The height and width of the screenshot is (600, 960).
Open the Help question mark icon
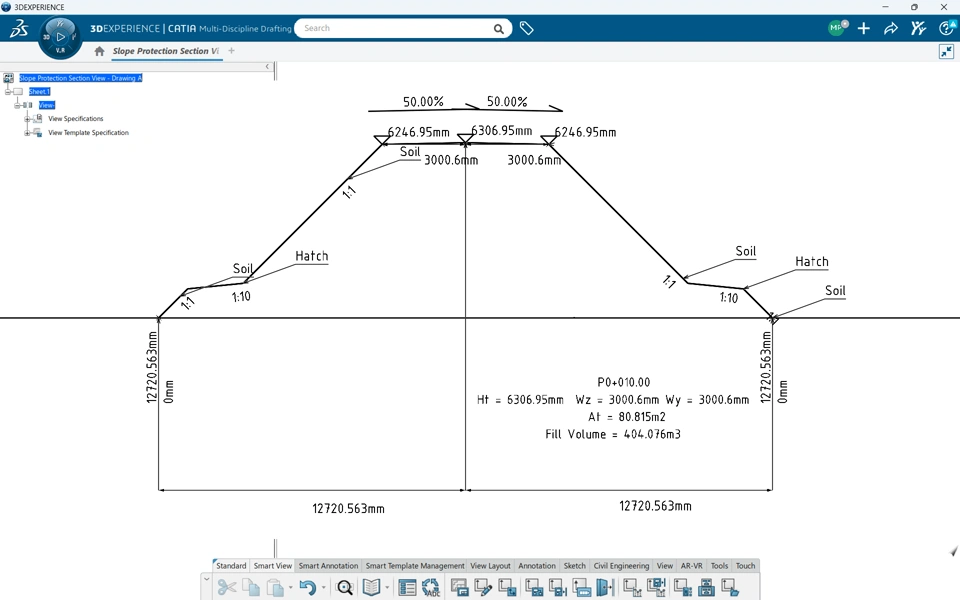coord(947,28)
